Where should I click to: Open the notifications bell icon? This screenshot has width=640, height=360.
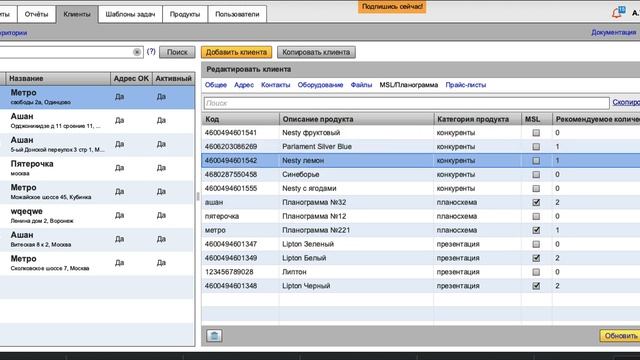point(617,13)
